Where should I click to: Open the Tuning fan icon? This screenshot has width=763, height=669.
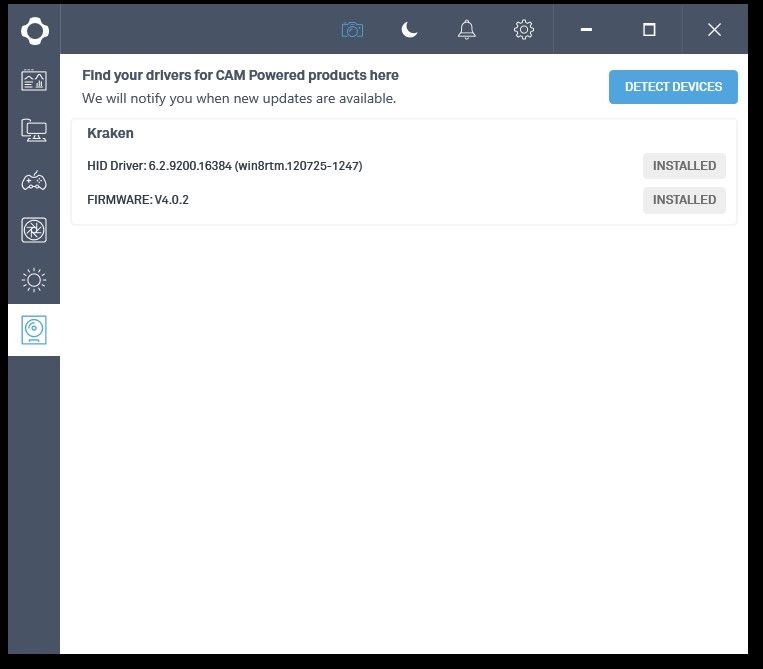point(34,230)
